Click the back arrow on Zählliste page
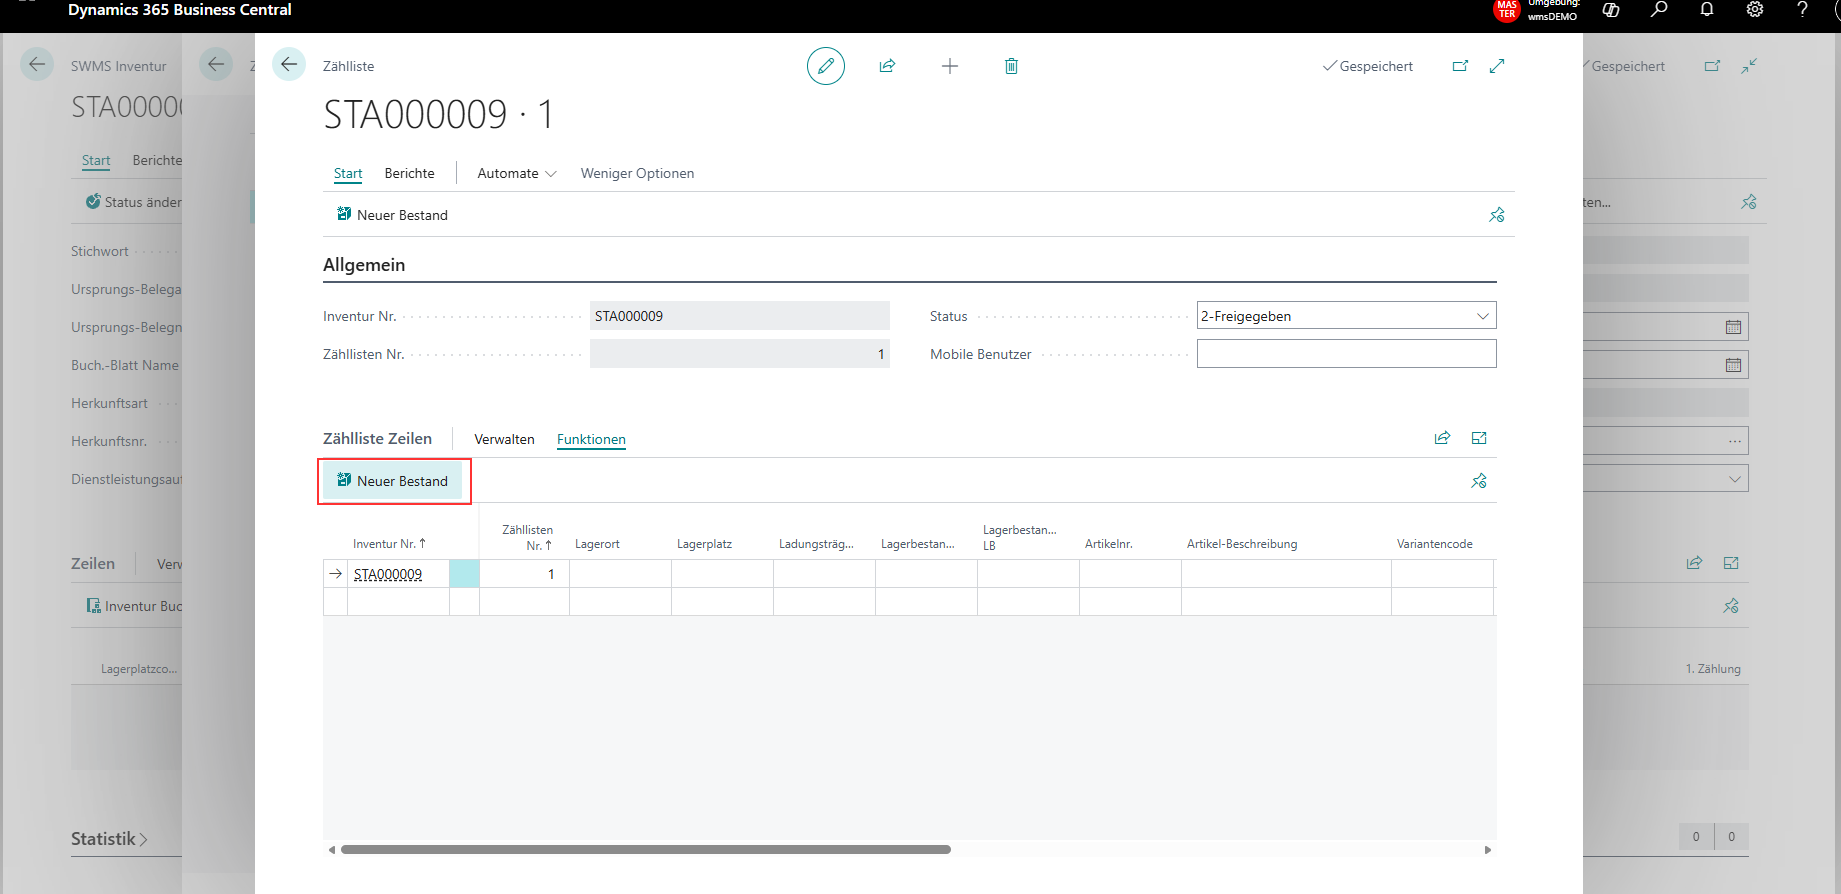Image resolution: width=1841 pixels, height=894 pixels. click(289, 65)
